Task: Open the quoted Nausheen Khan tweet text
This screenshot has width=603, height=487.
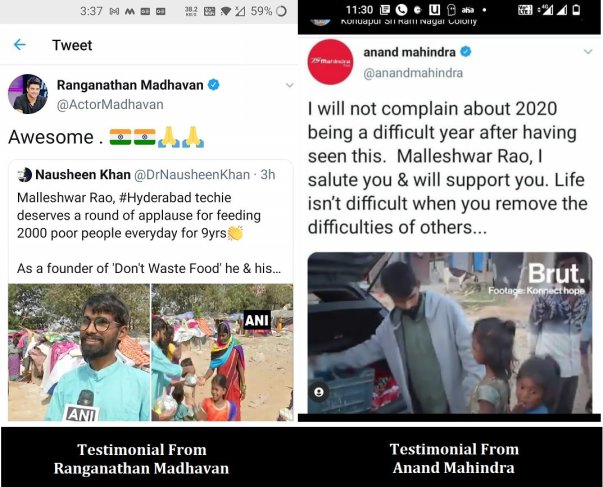Action: click(149, 233)
